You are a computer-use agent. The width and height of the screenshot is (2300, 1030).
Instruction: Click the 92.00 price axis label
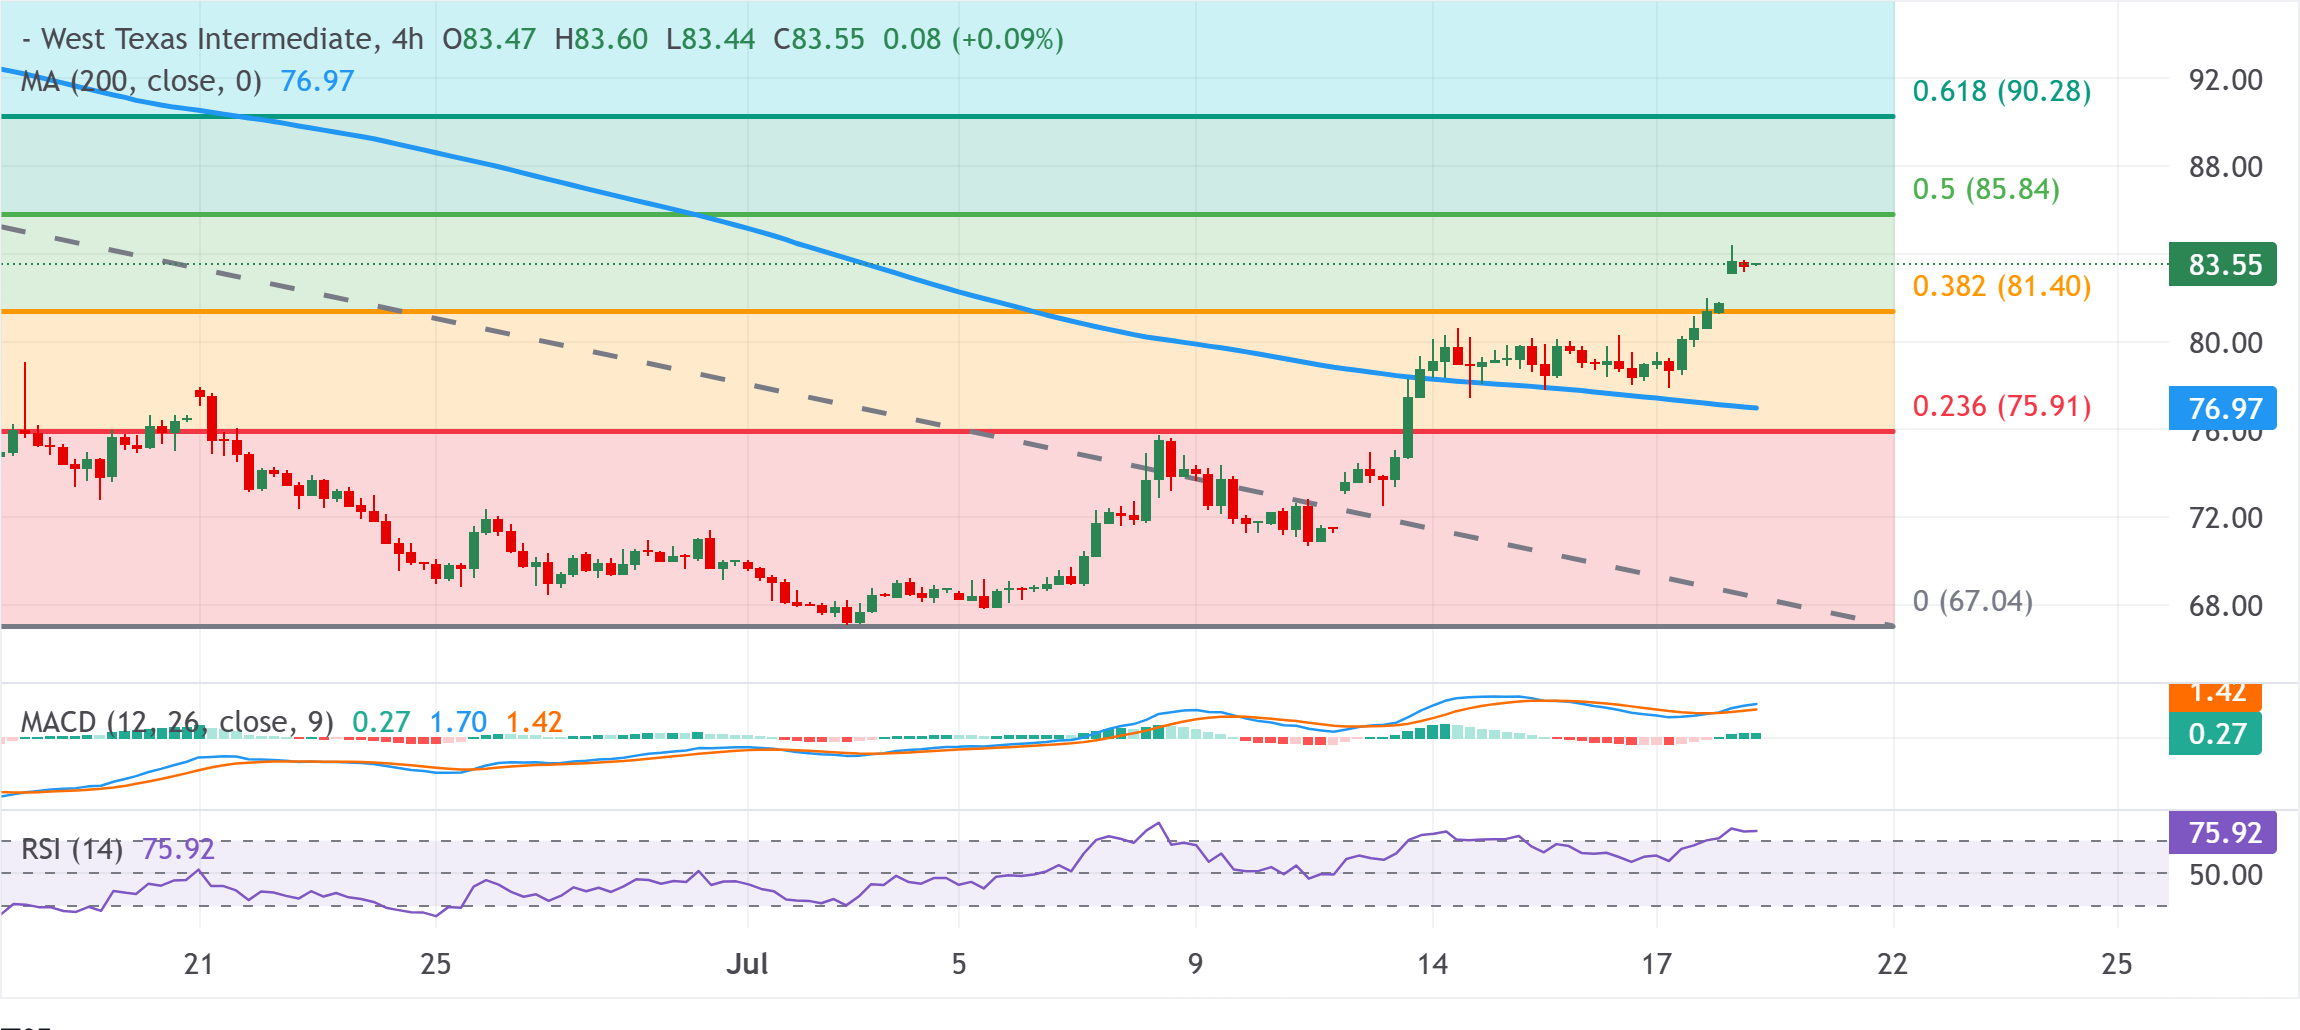coord(2226,80)
